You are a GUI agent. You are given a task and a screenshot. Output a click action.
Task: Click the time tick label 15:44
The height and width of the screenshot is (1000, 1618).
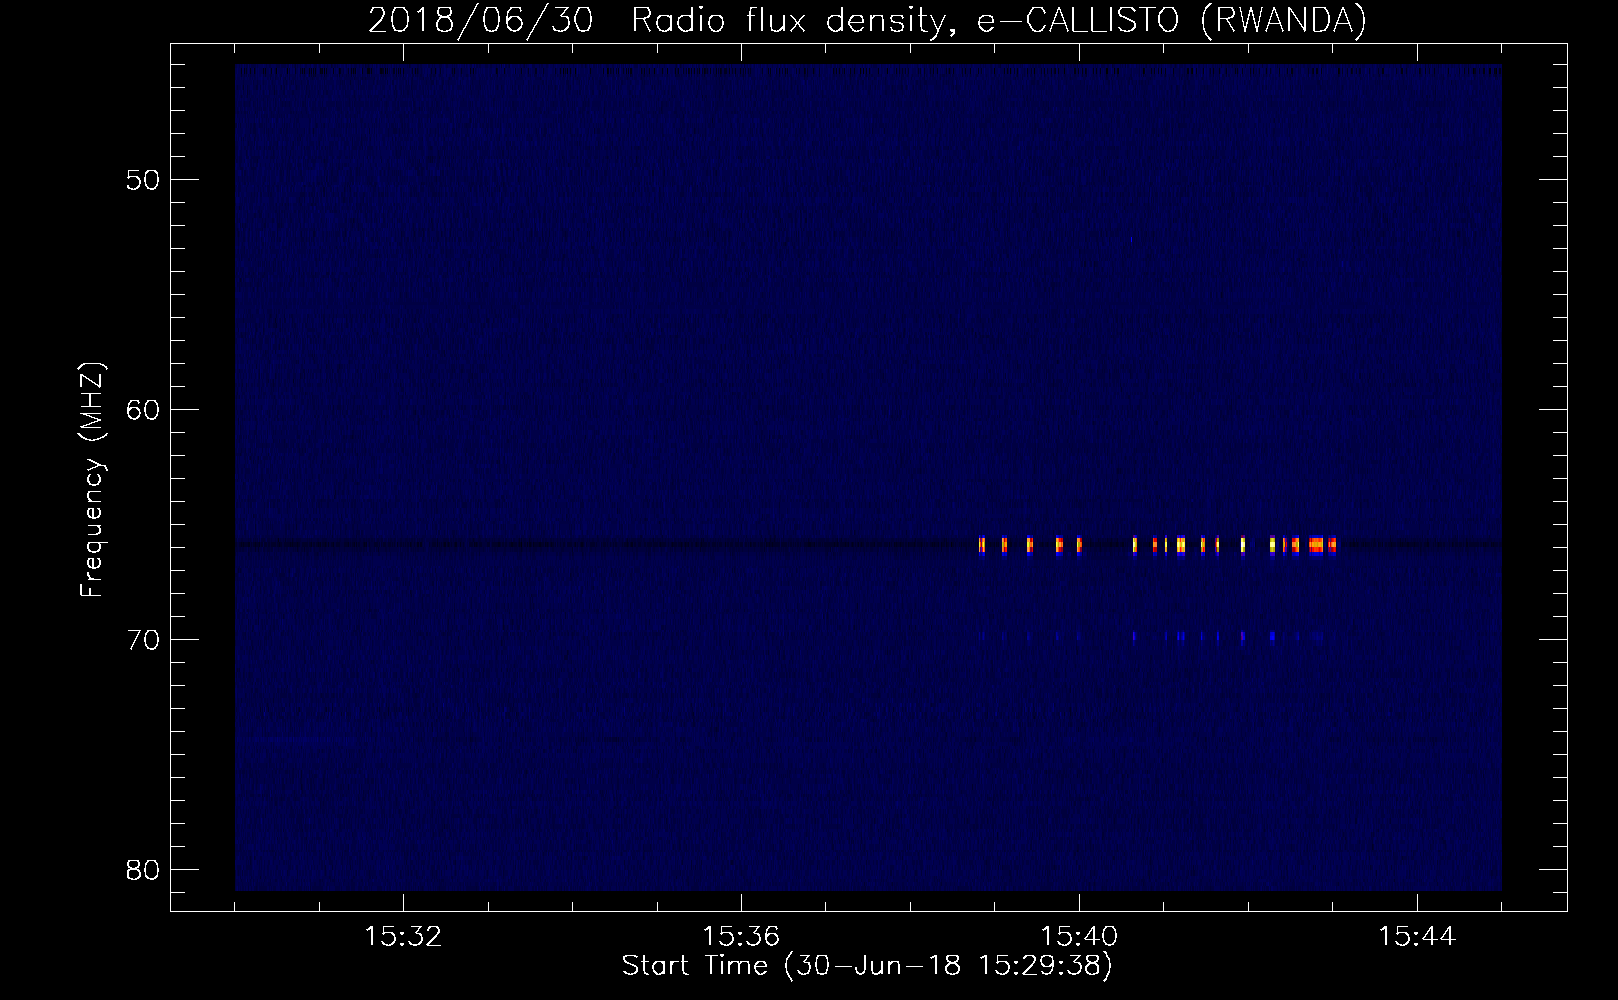[x=1417, y=937]
